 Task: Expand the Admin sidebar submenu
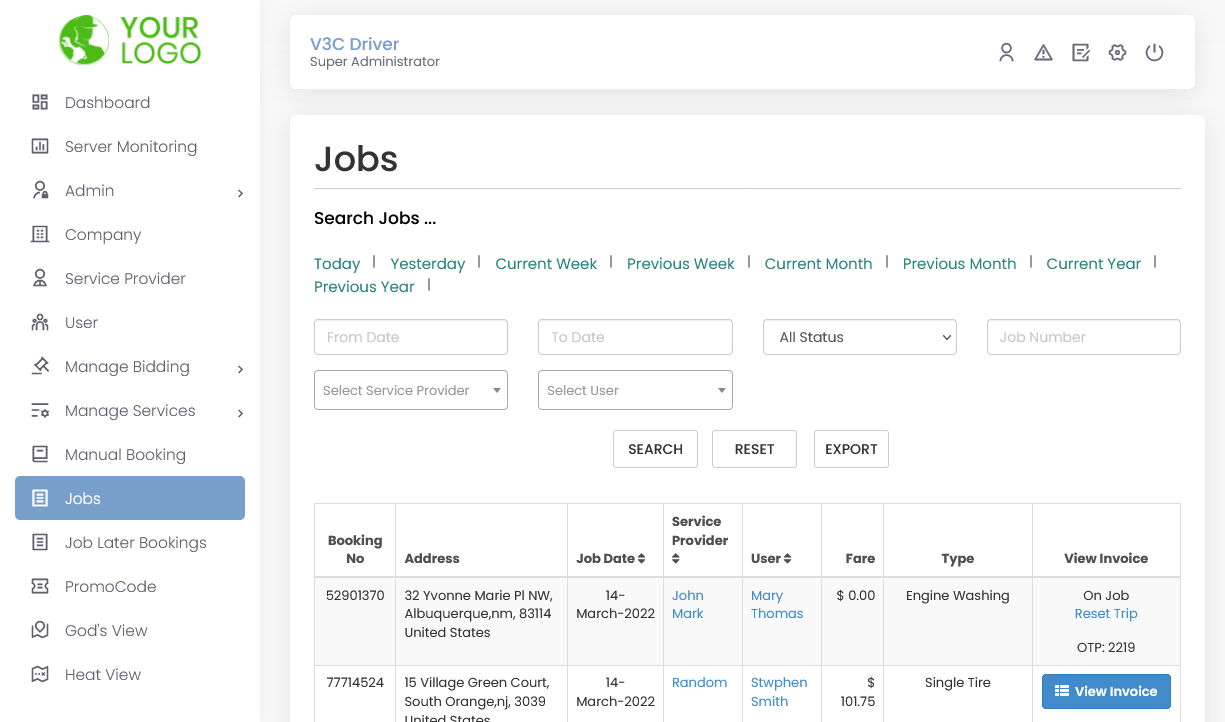coord(240,190)
